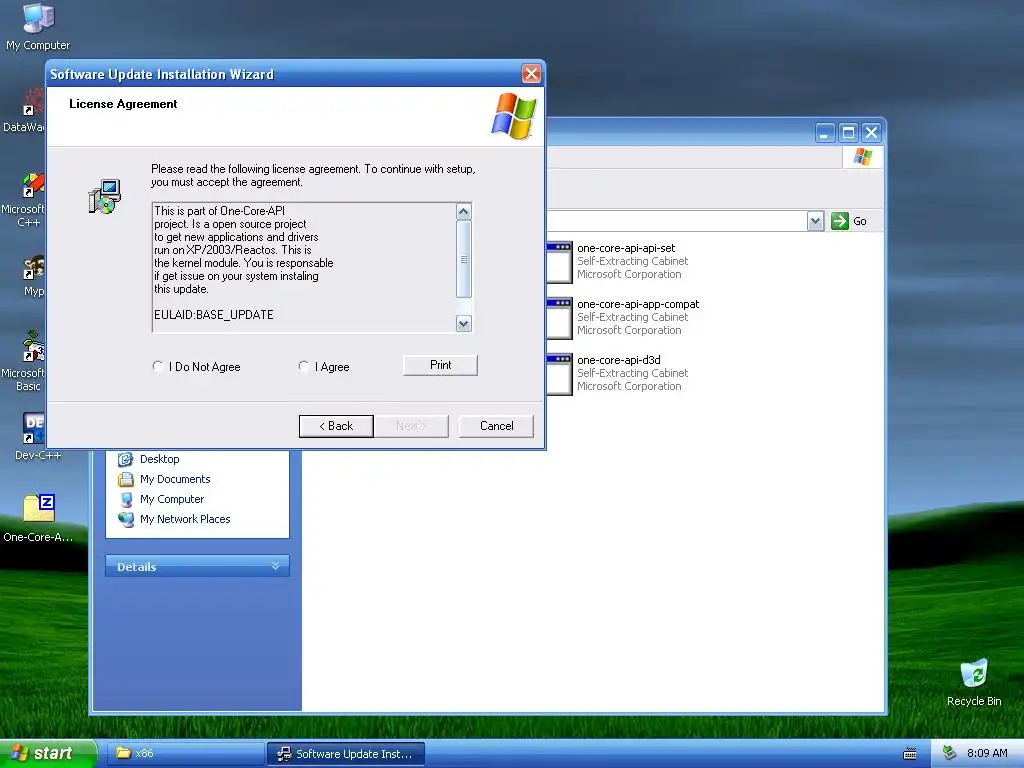
Task: Select the I Do Not Agree radio button
Action: 158,366
